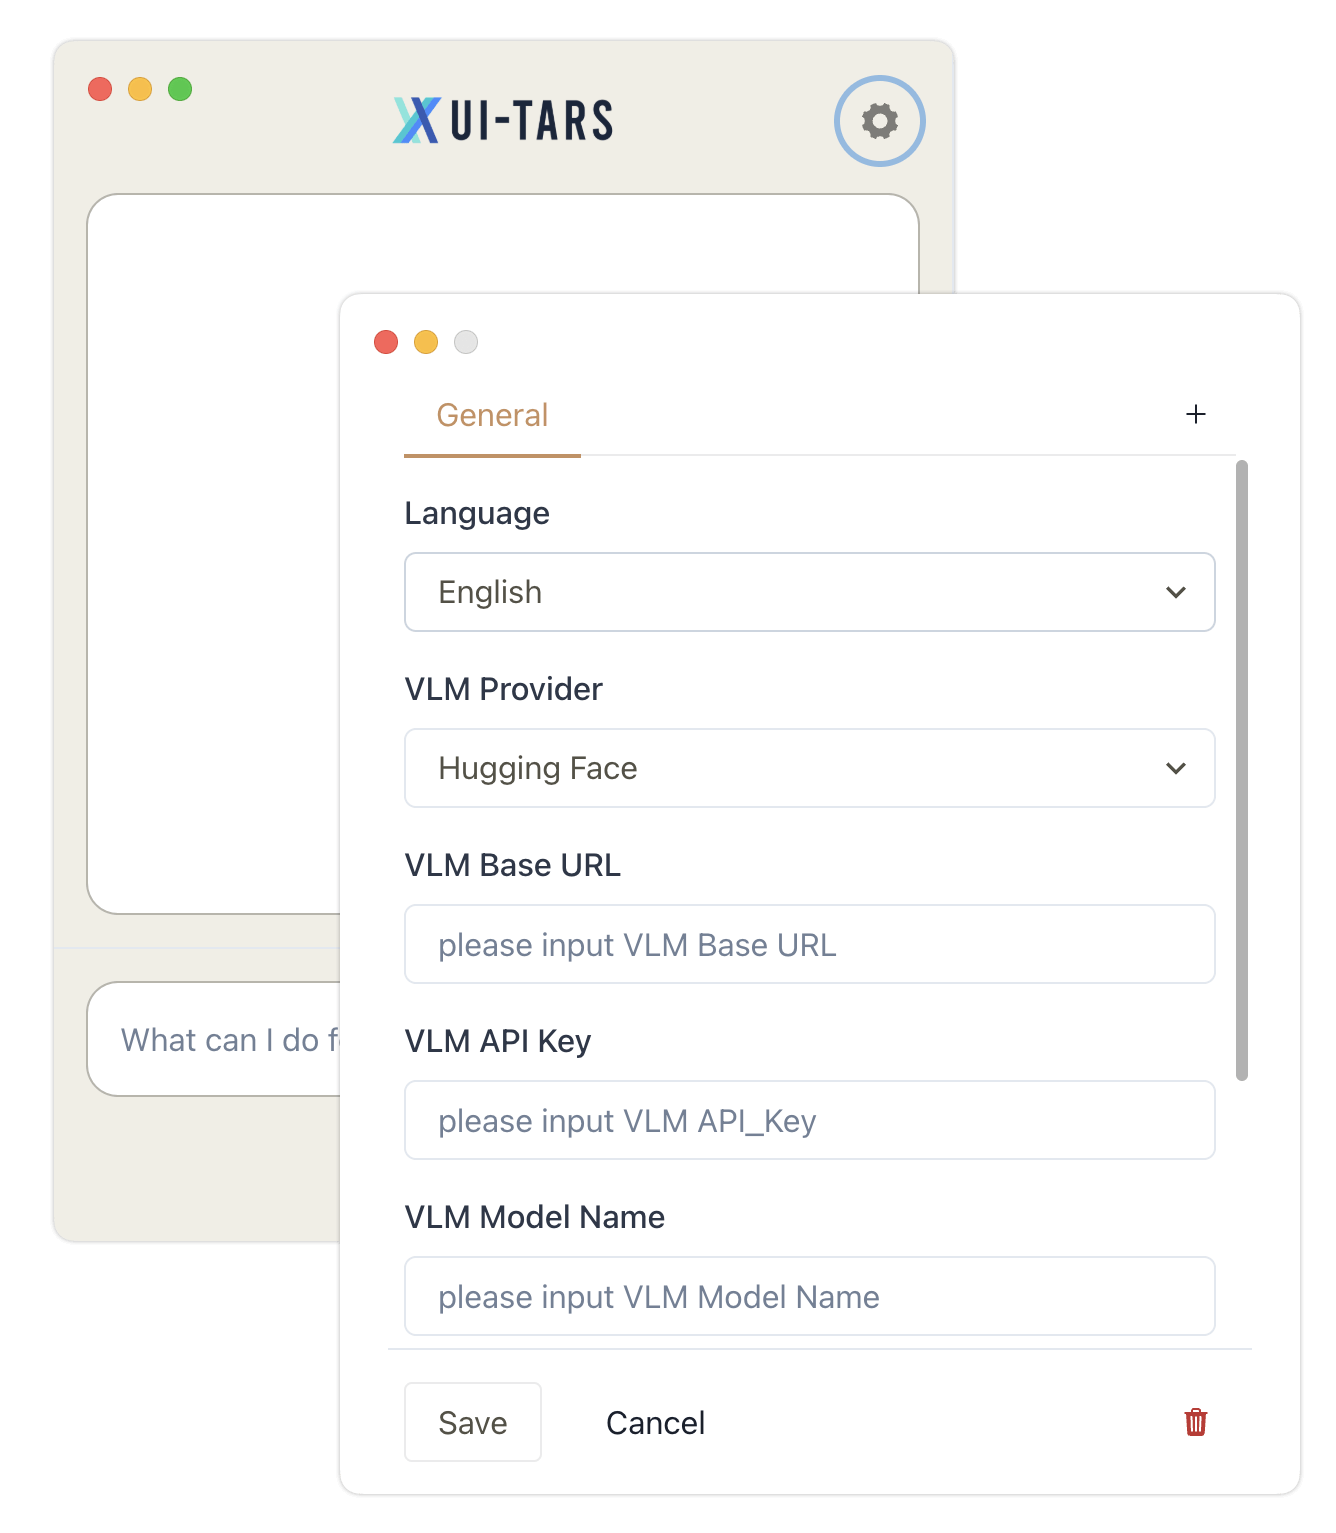Image resolution: width=1336 pixels, height=1533 pixels.
Task: Click the 'VLM Base URL' label text
Action: tap(513, 865)
